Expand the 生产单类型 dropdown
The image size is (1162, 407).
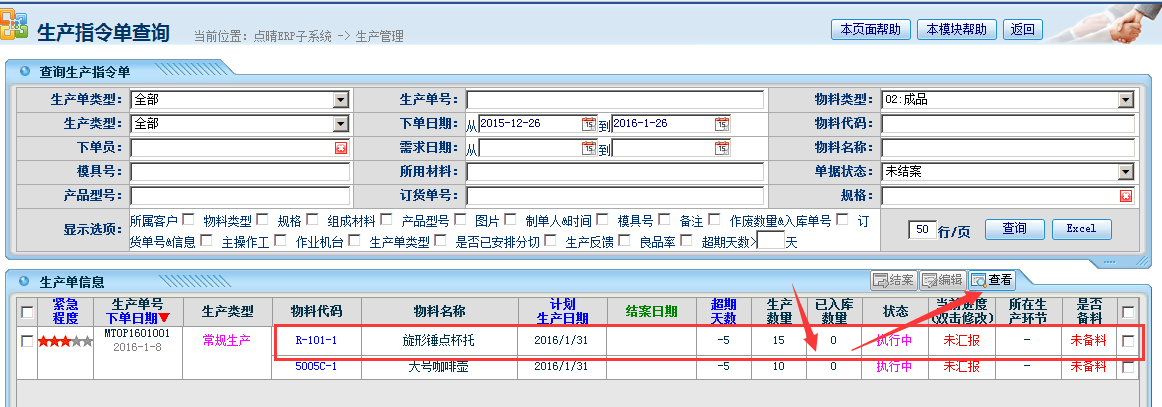click(x=340, y=100)
